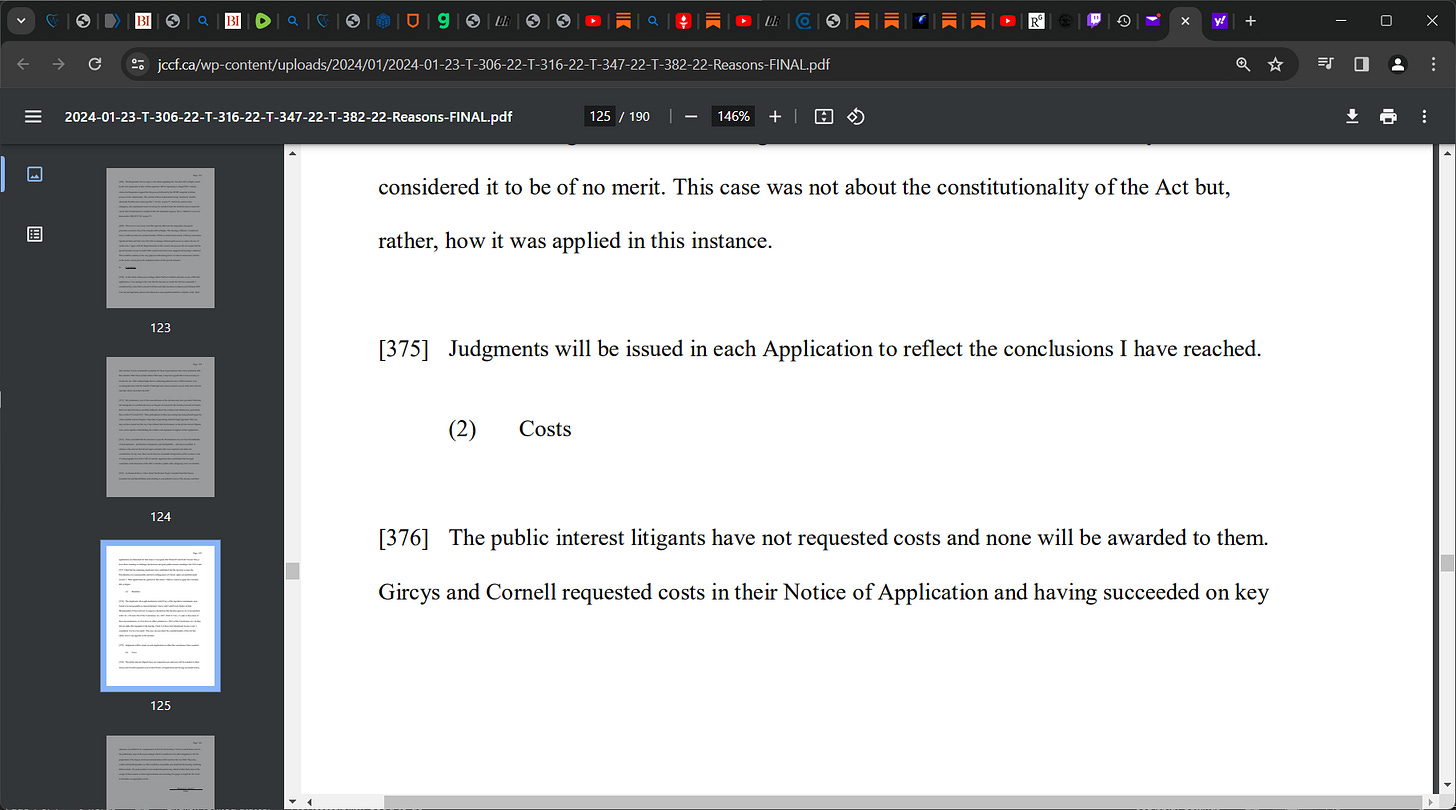This screenshot has width=1456, height=810.
Task: Switch to the space image icon tab
Action: coord(919,20)
